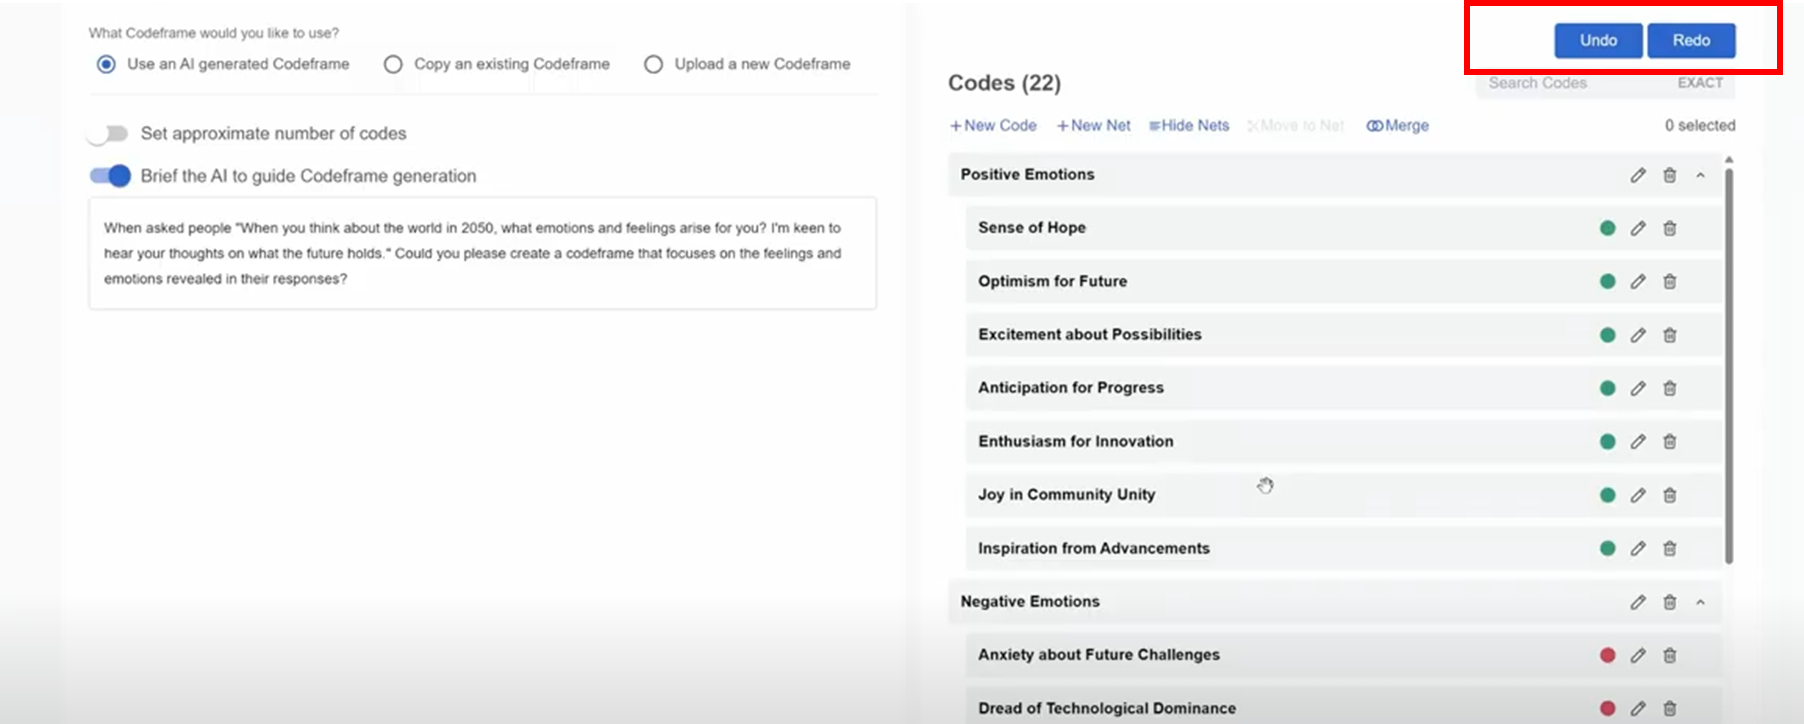The height and width of the screenshot is (724, 1804).
Task: Delete the Optimism for Future code
Action: (x=1669, y=282)
